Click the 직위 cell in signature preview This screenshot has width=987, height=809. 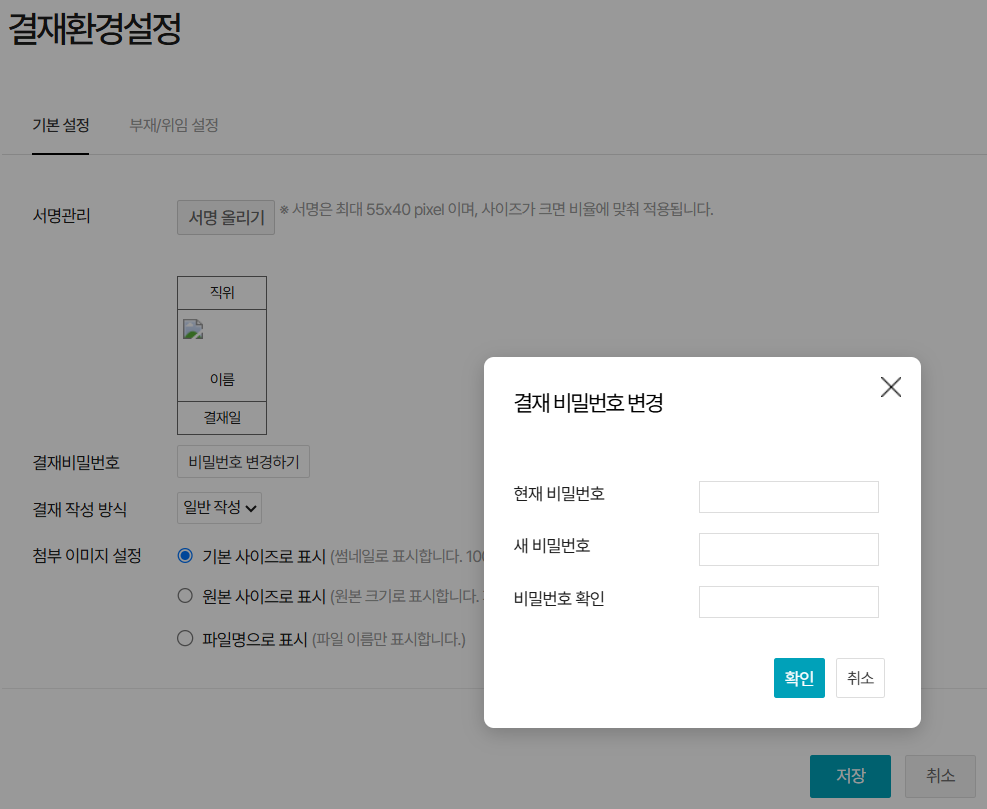[221, 292]
